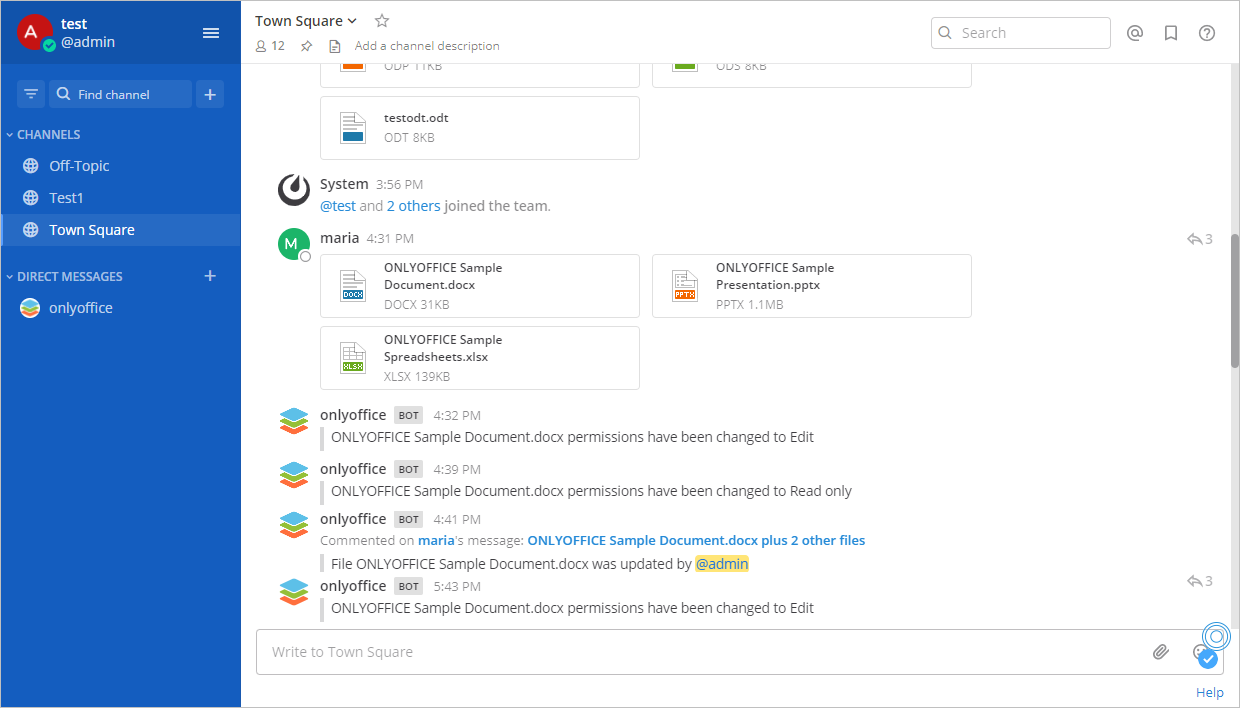Image resolution: width=1240 pixels, height=708 pixels.
Task: Click the paperclip attach file icon
Action: tap(1160, 652)
